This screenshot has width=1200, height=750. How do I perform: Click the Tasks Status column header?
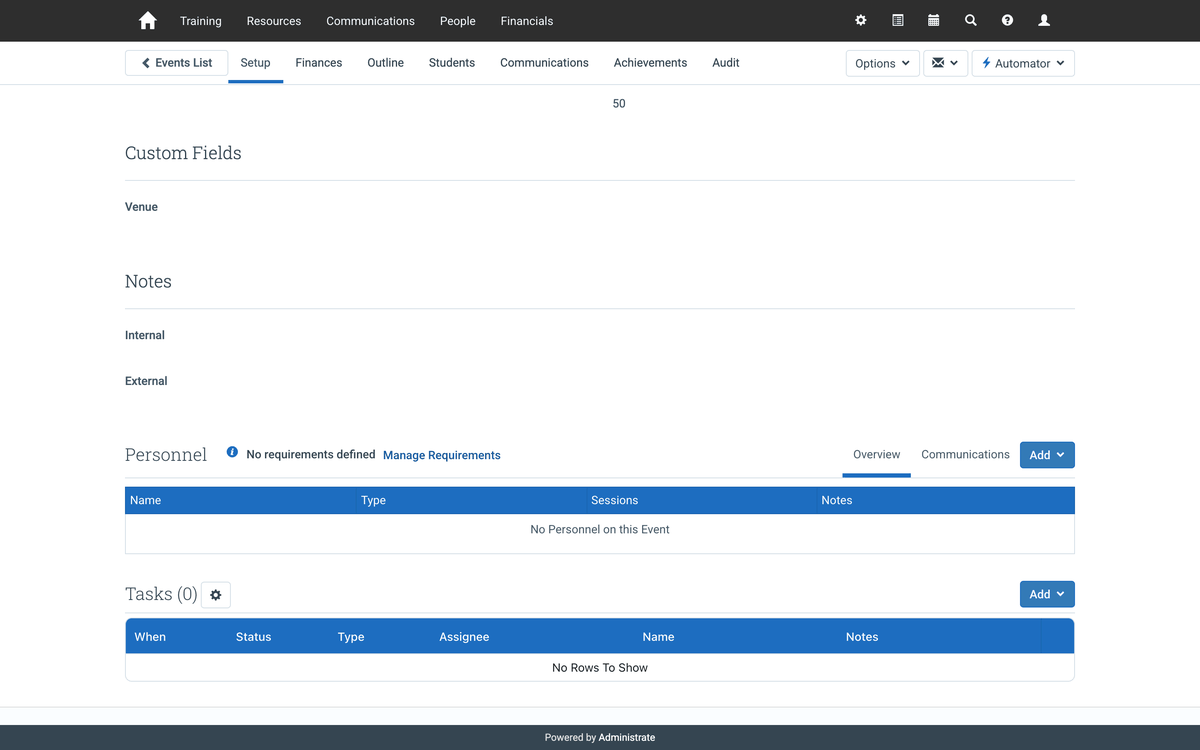[x=253, y=637]
